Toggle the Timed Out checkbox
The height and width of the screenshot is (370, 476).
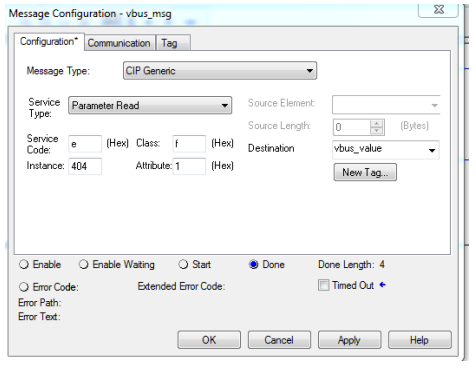pos(323,285)
